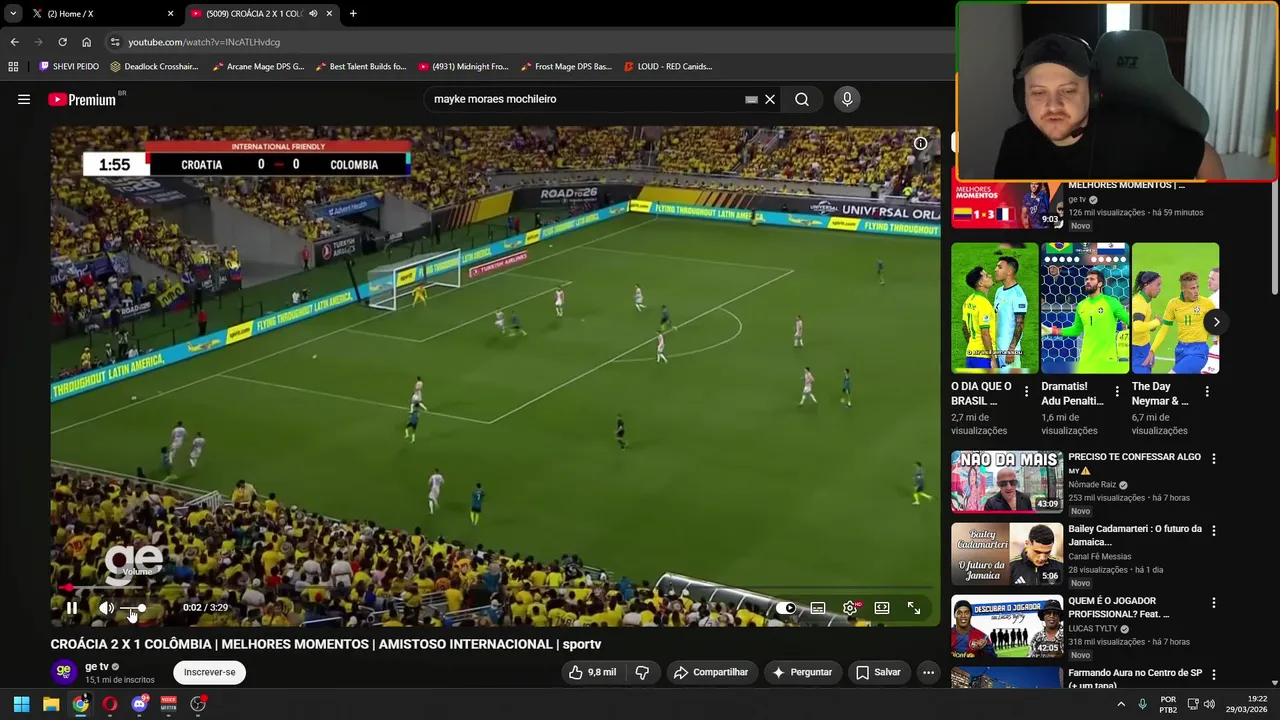Open 'SHEVI PEIDO' bookmark
Screen dimensions: 1280x720
pyautogui.click(x=69, y=66)
